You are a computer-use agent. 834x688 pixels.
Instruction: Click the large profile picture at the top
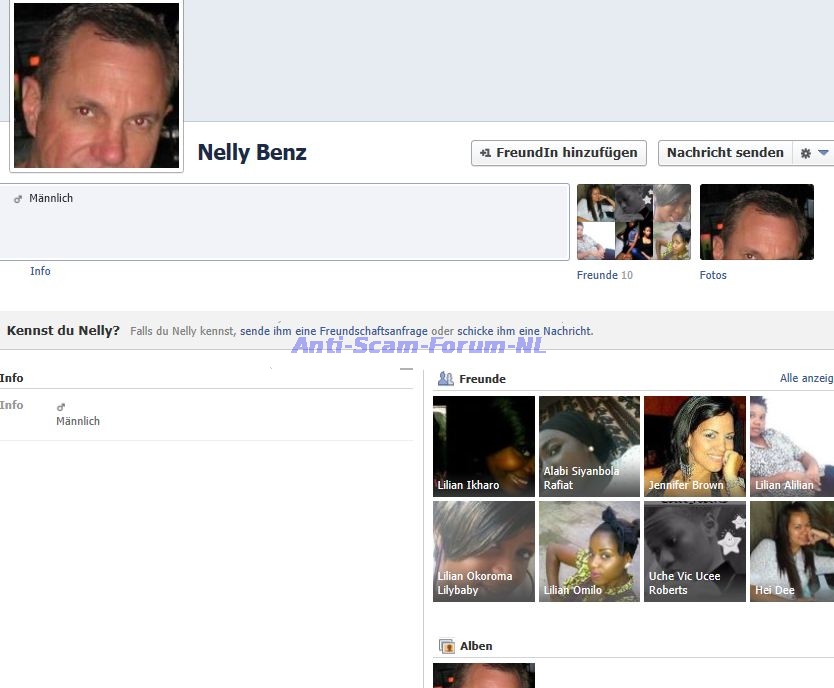[96, 85]
